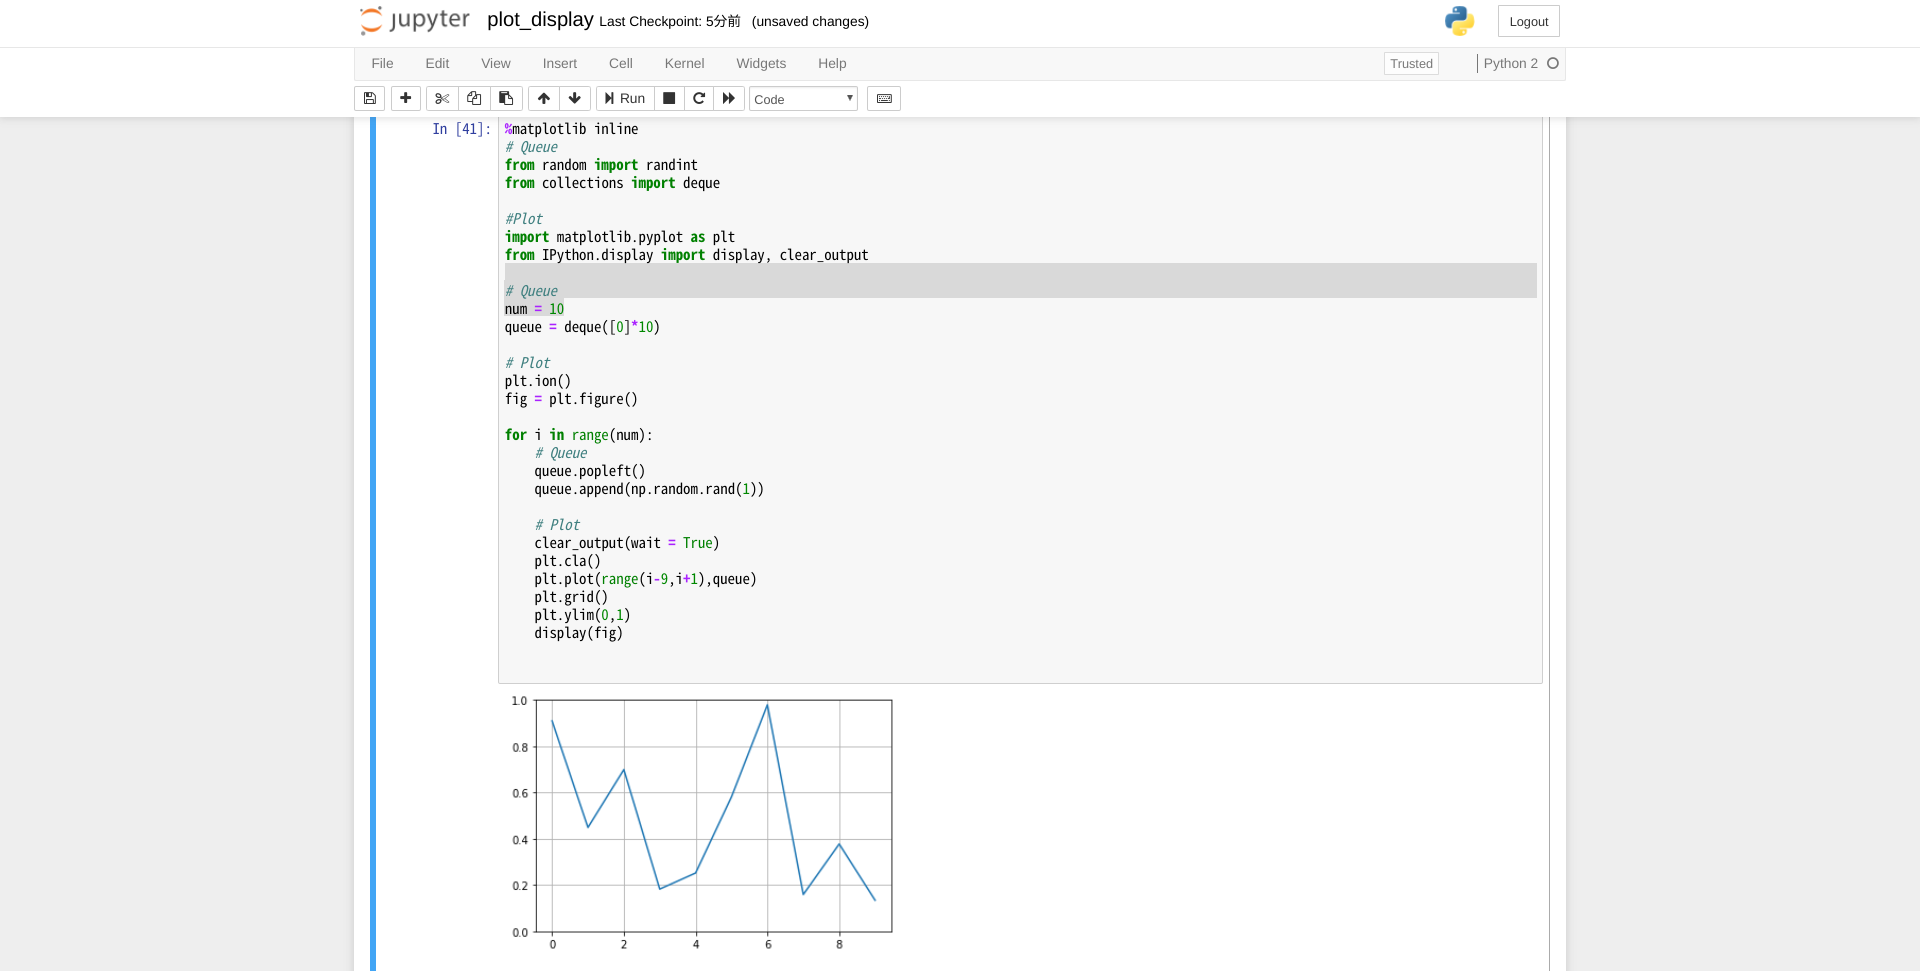This screenshot has height=971, width=1920.
Task: Open the Help menu
Action: pyautogui.click(x=832, y=63)
